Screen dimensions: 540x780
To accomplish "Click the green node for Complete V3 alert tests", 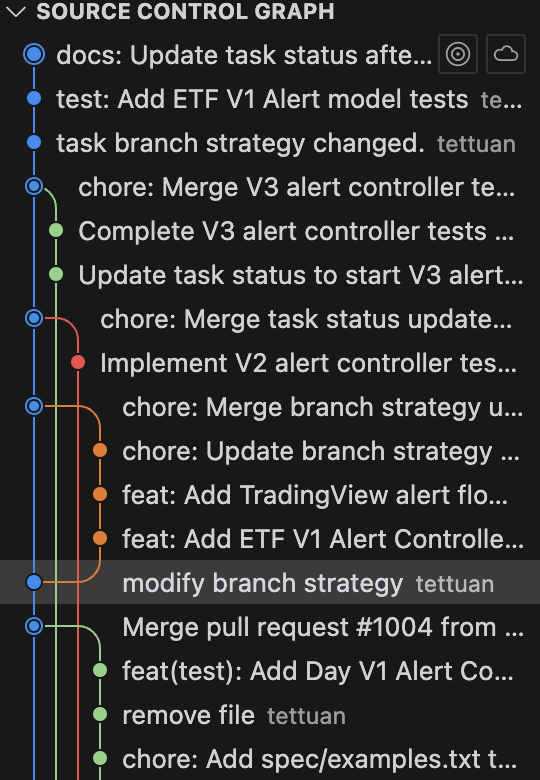I will [x=56, y=230].
